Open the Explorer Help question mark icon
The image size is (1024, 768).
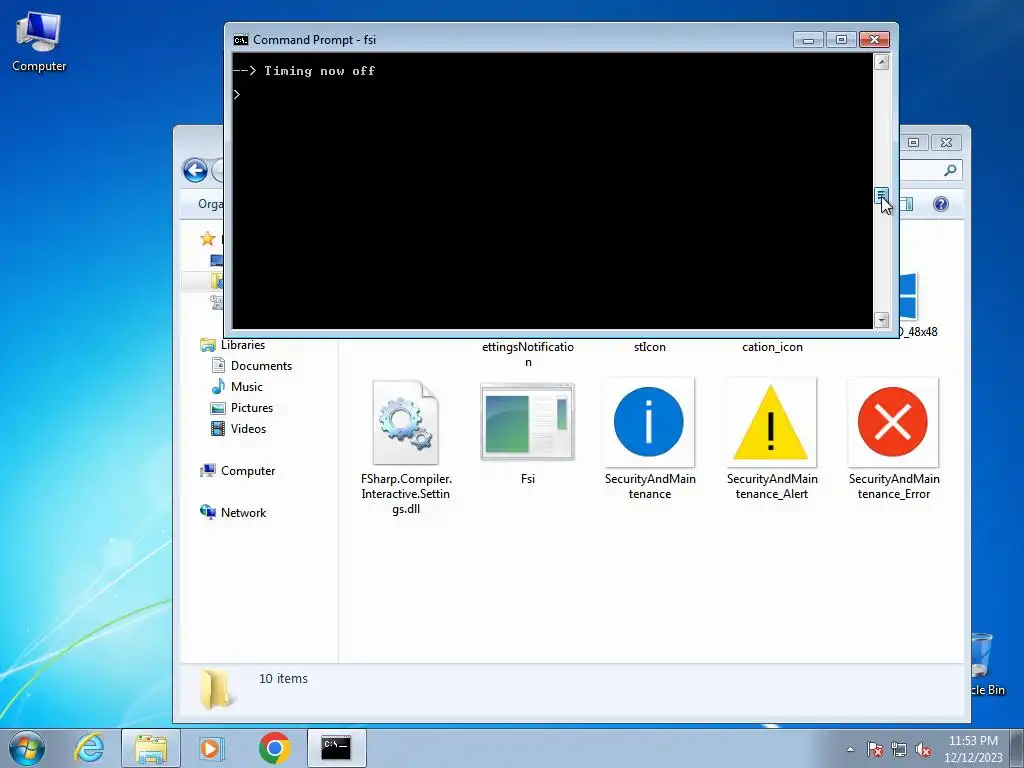(x=940, y=204)
